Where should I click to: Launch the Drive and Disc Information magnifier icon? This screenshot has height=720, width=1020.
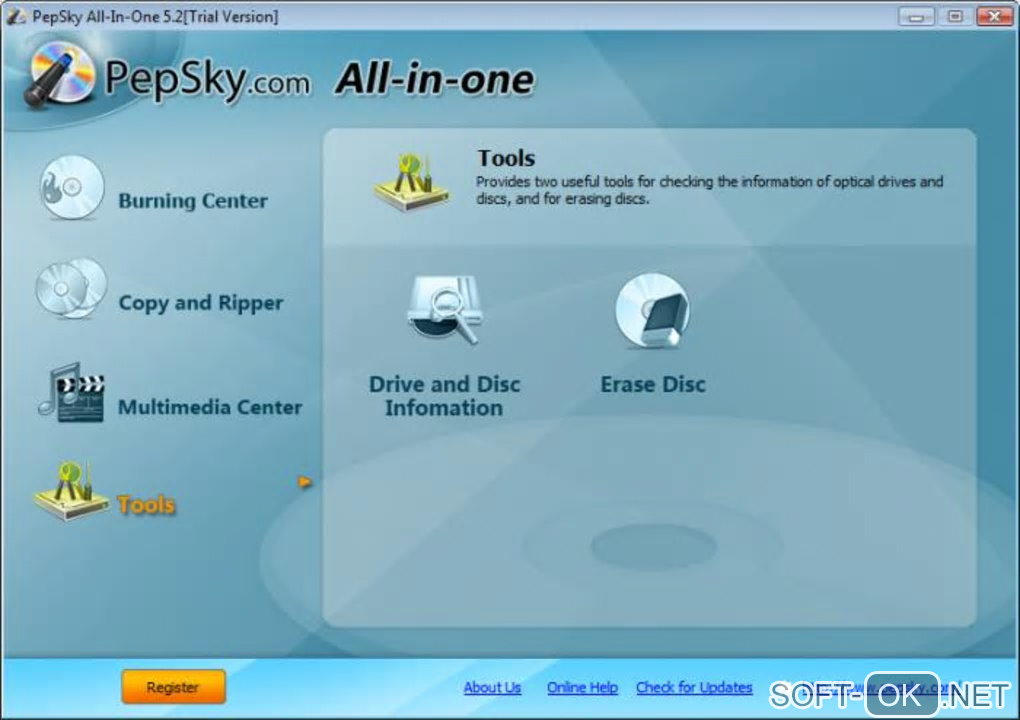[445, 310]
